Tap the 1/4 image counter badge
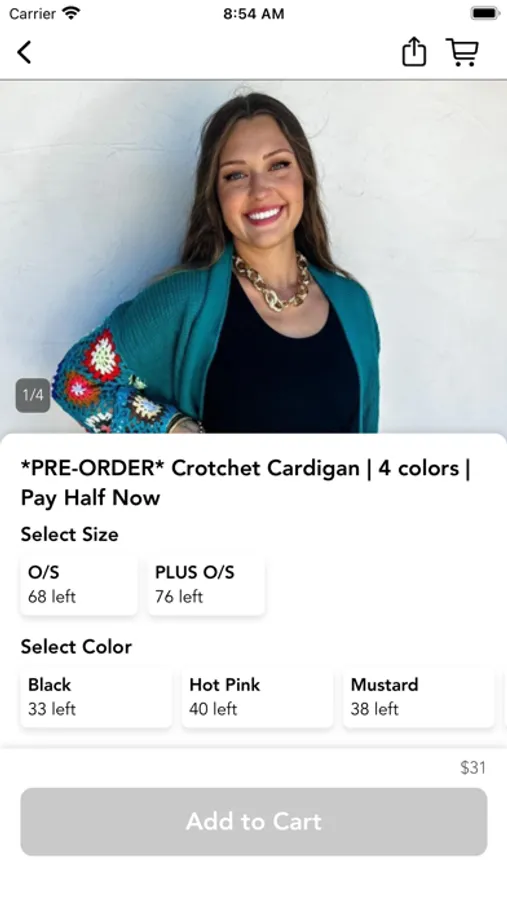 coord(33,395)
